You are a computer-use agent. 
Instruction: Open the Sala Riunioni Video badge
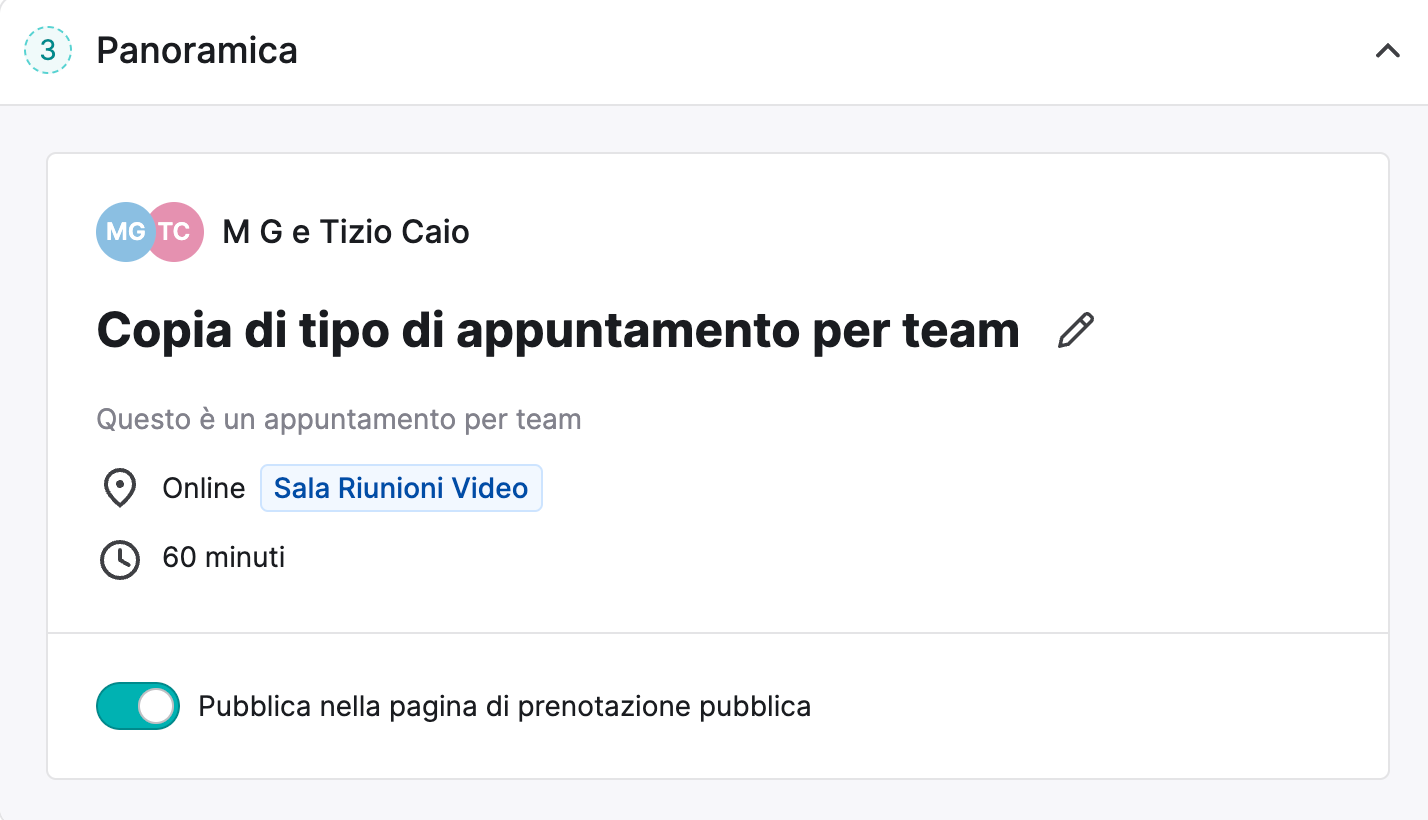(401, 489)
